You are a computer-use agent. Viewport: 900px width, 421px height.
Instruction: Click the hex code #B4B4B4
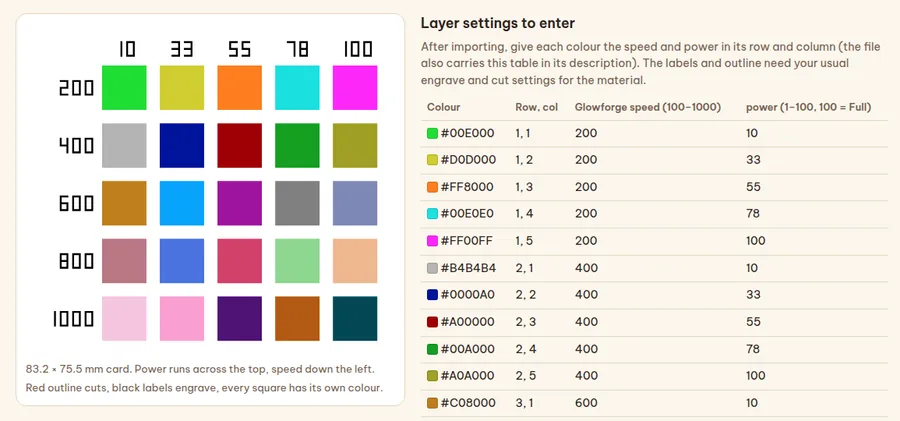pos(468,268)
